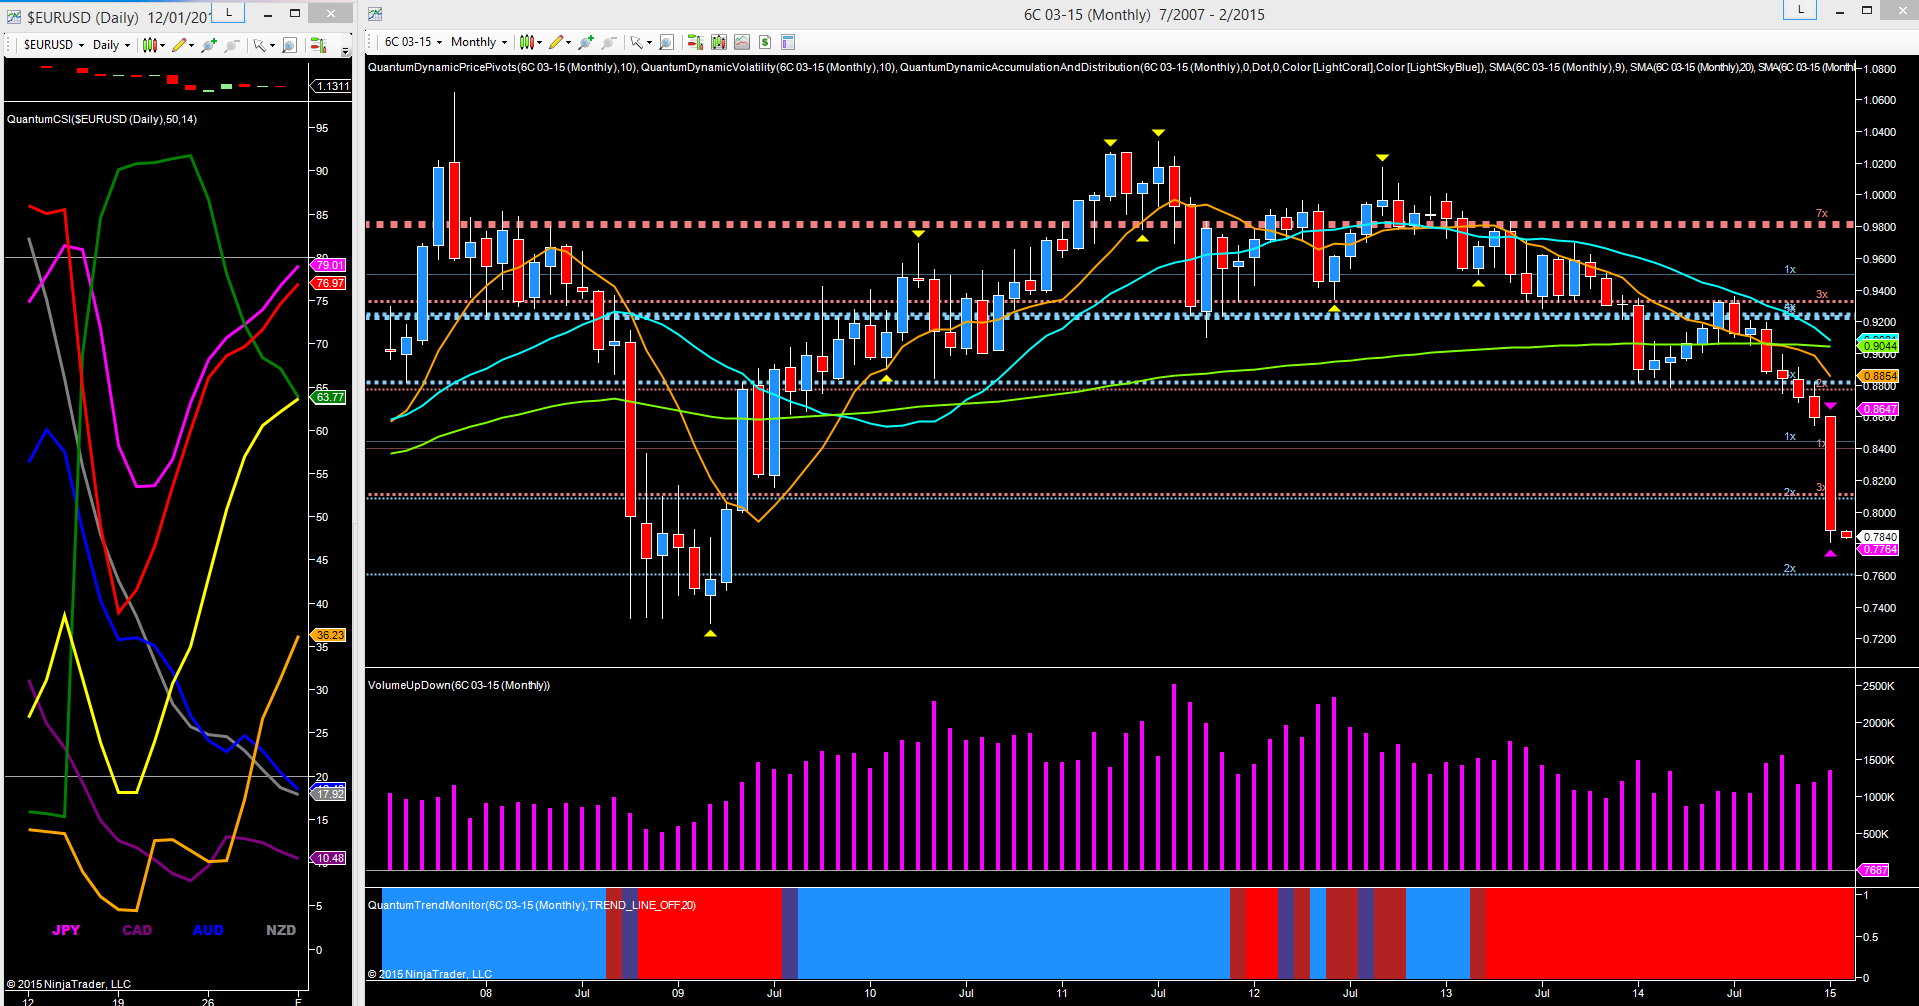Image resolution: width=1919 pixels, height=1006 pixels.
Task: Expand drawing tools arrow in $EURUSD window
Action: (x=191, y=45)
